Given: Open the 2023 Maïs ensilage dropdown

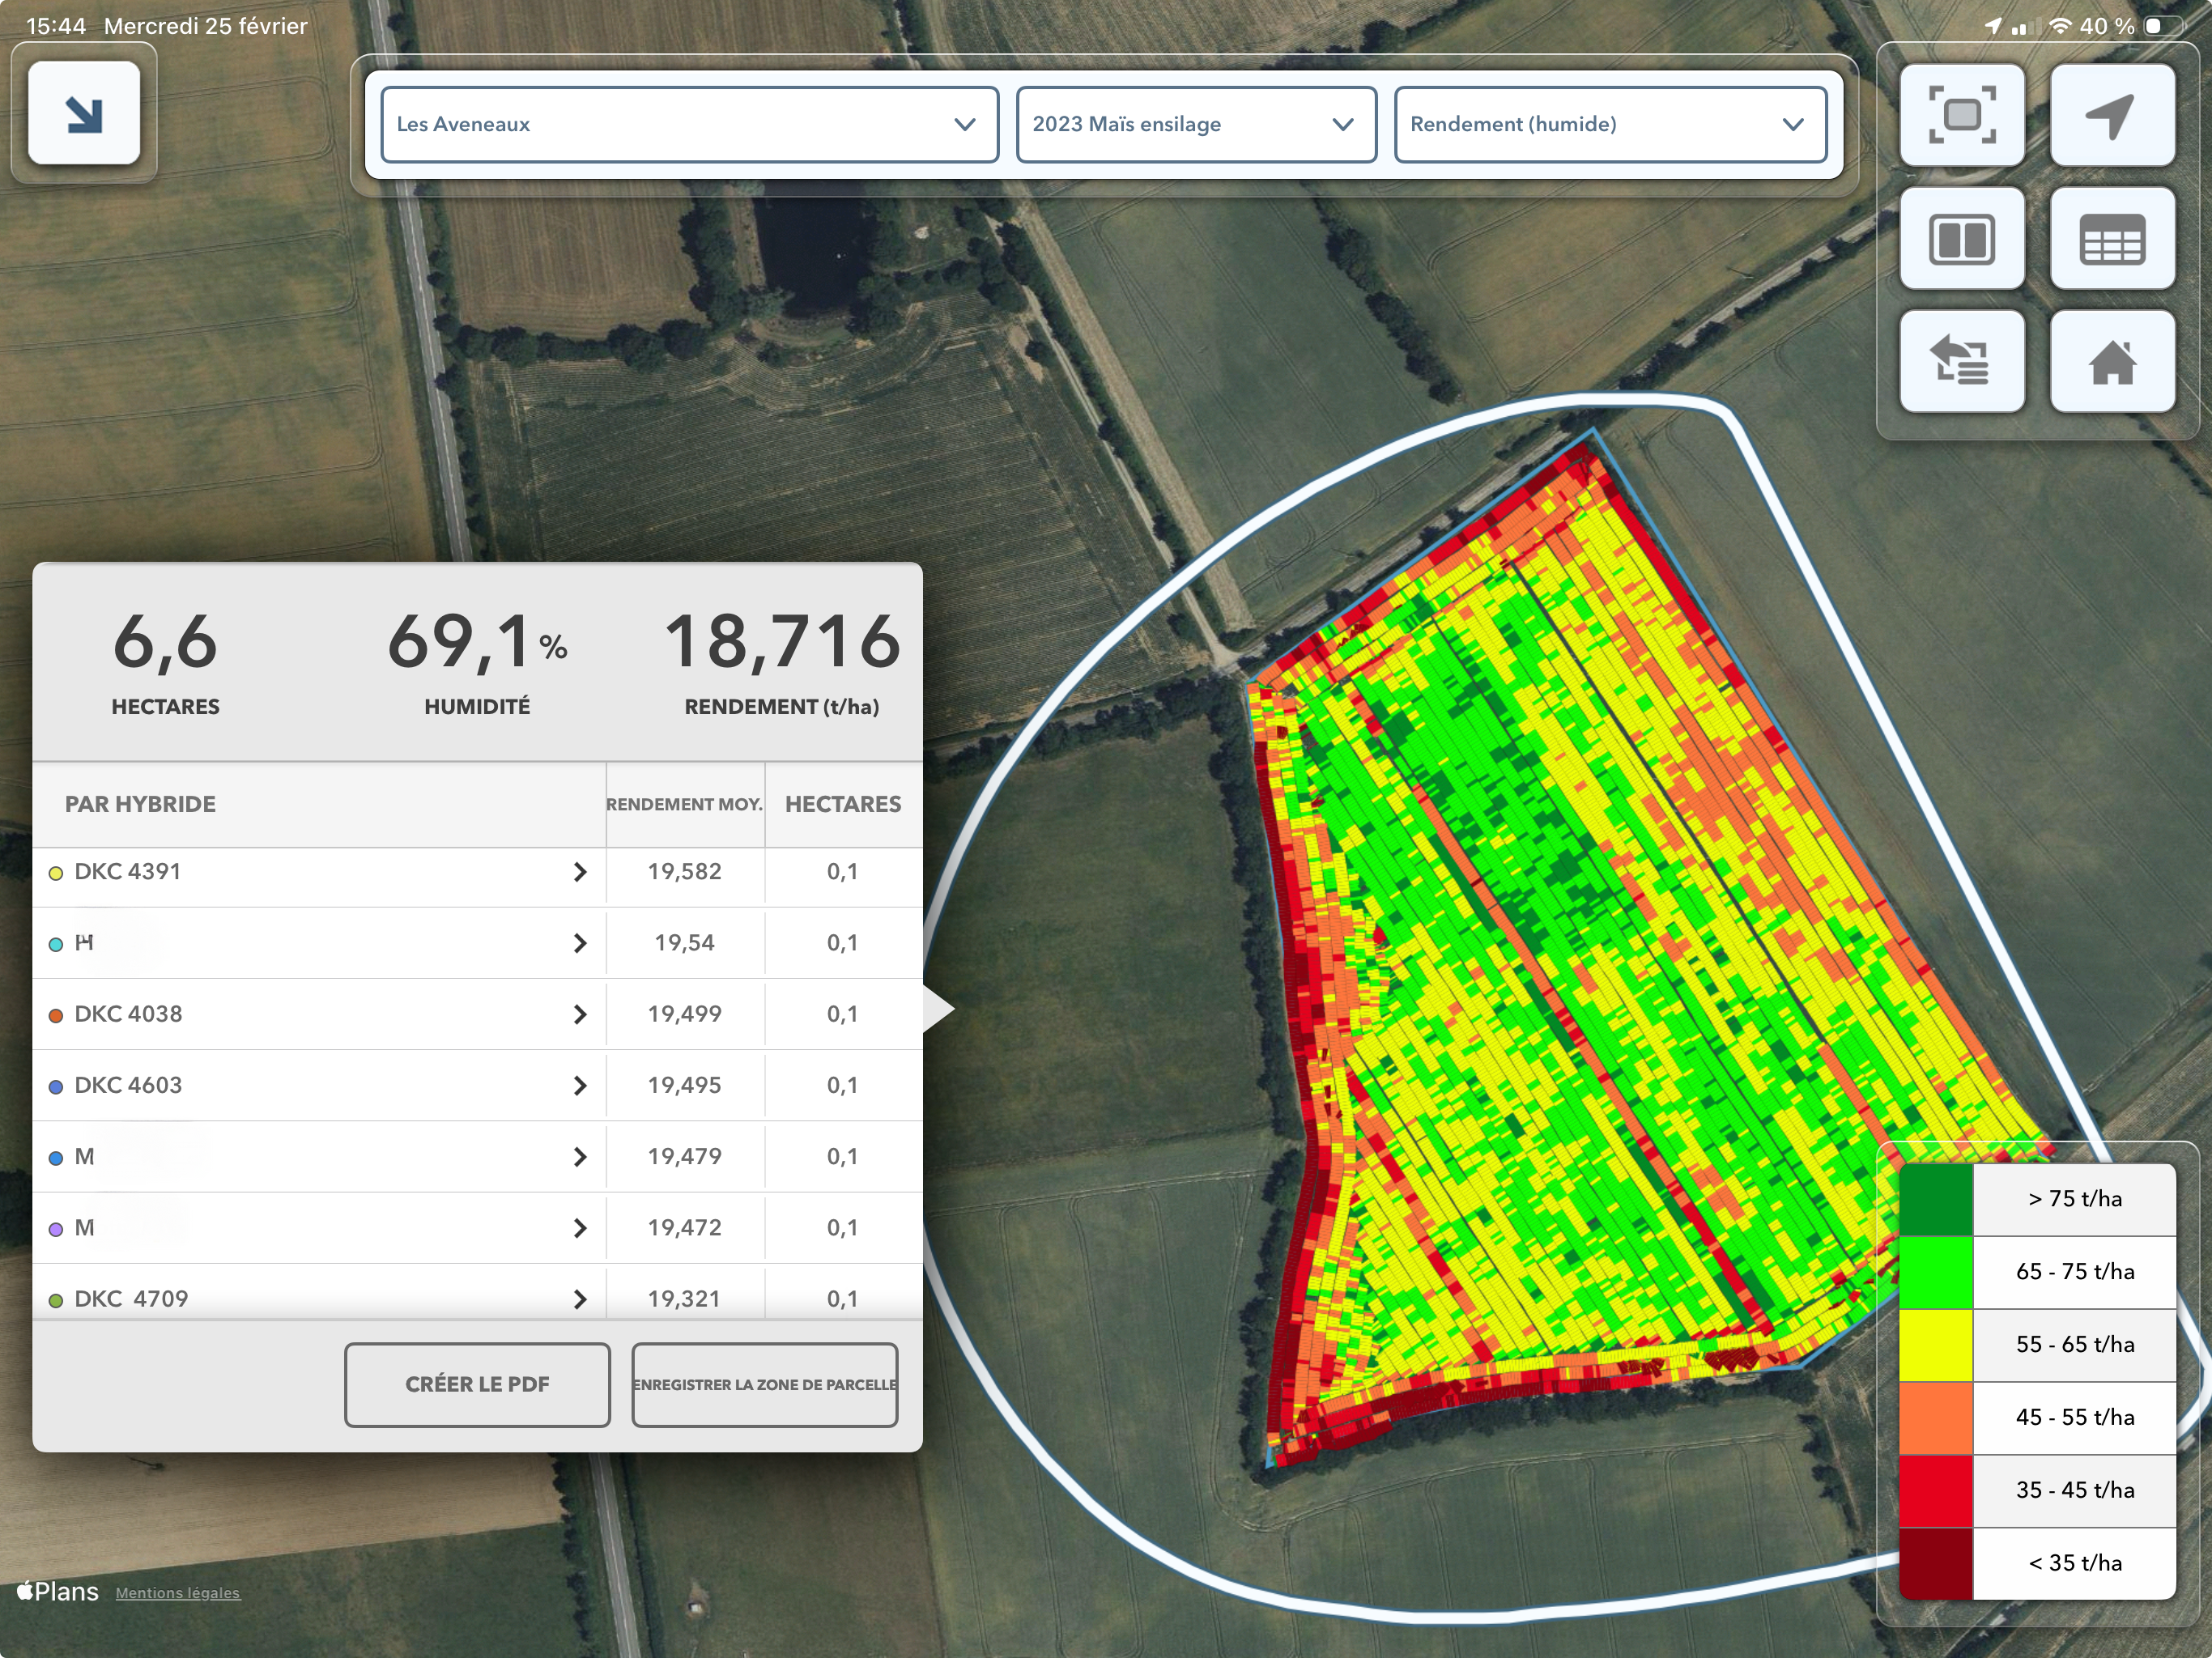Looking at the screenshot, I should tap(1195, 124).
